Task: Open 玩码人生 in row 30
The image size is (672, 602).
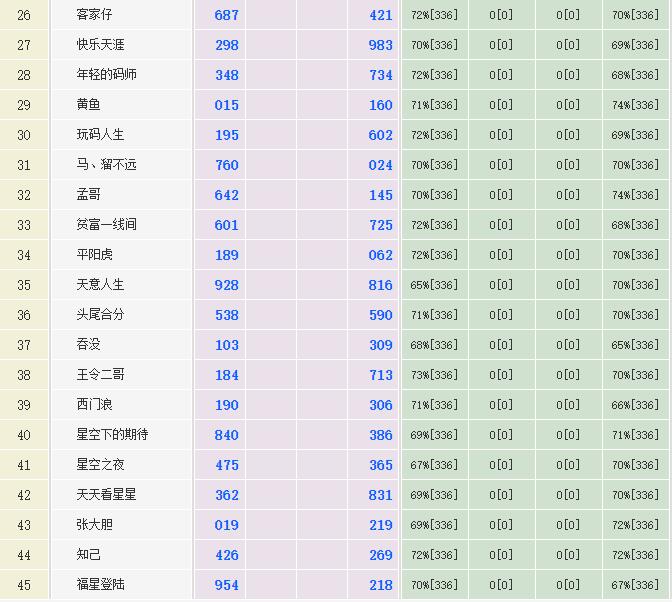Action: click(101, 135)
